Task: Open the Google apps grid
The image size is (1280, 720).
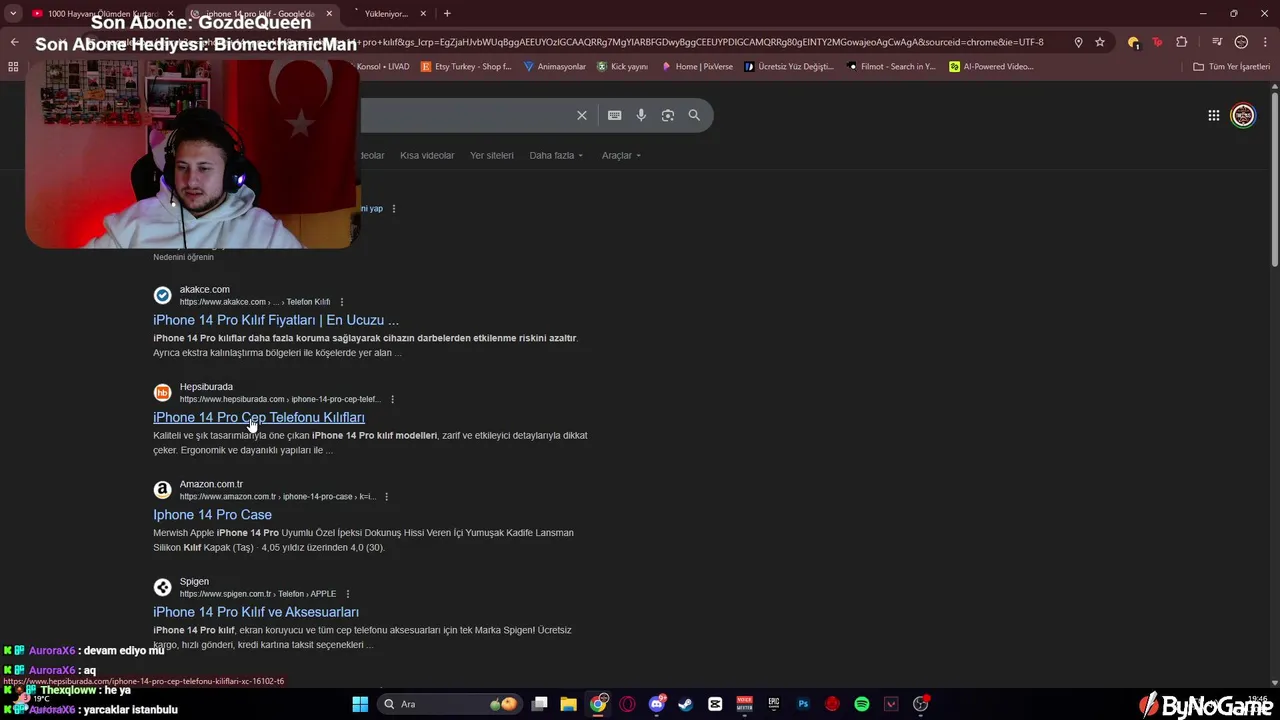Action: pos(1213,116)
